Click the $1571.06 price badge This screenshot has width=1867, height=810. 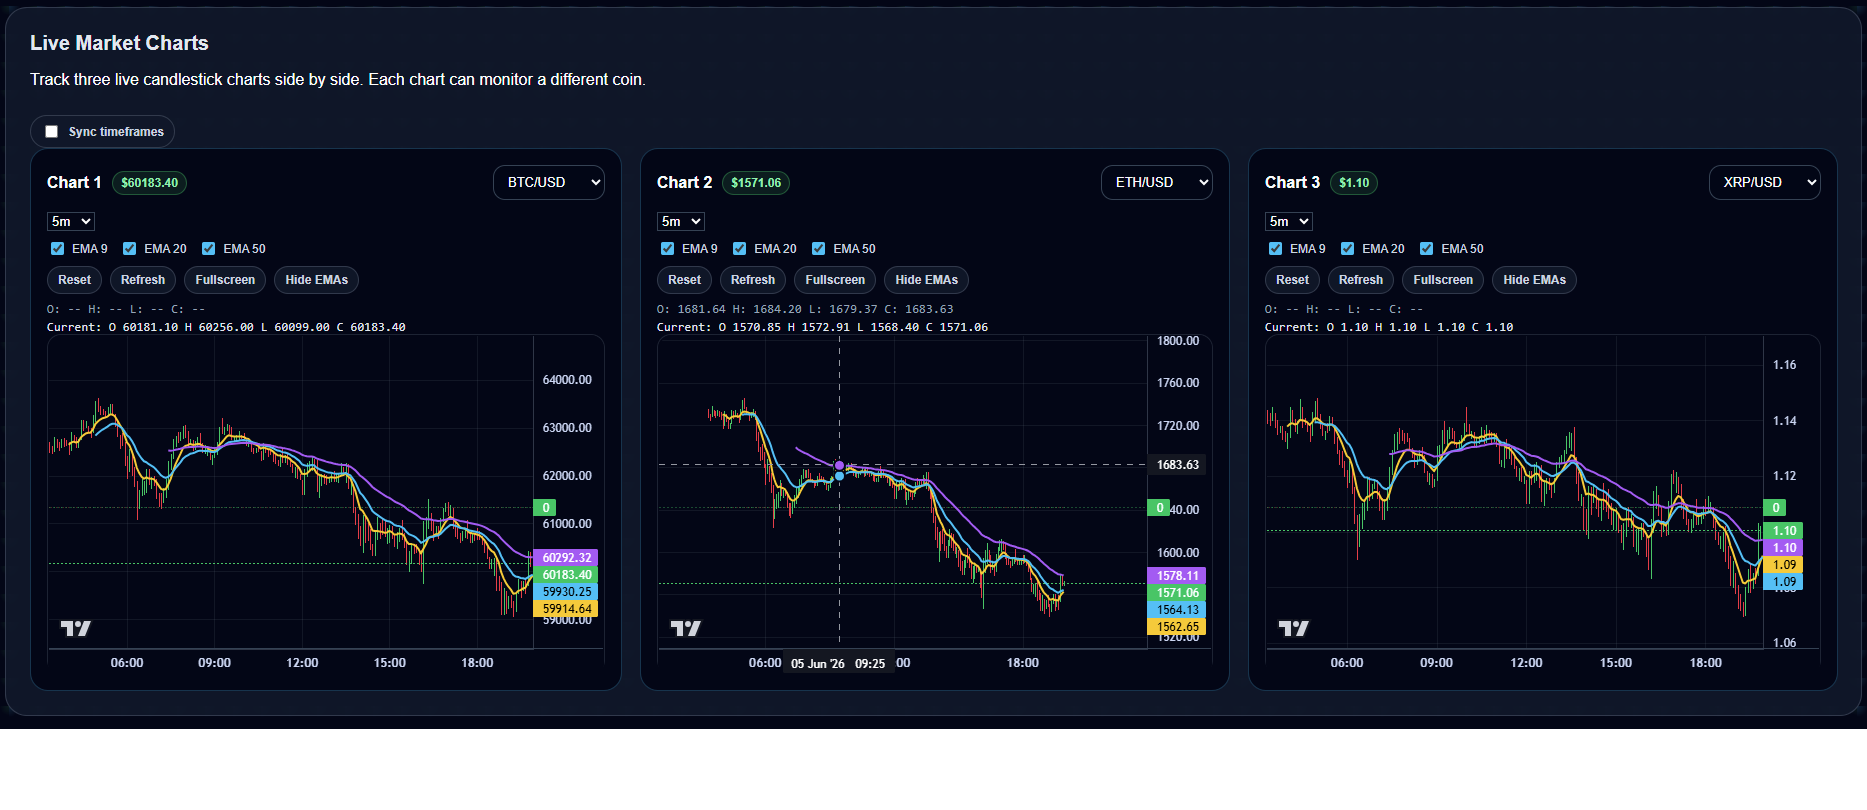point(756,183)
